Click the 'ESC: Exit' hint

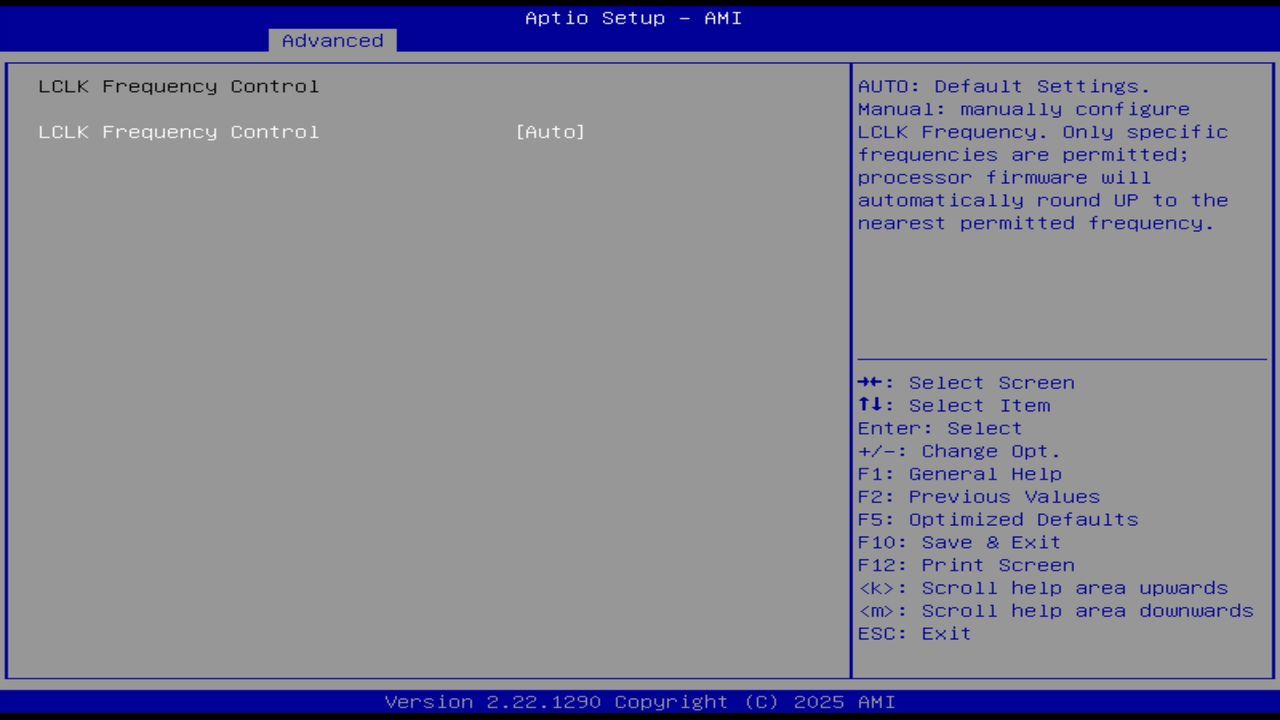pos(914,634)
